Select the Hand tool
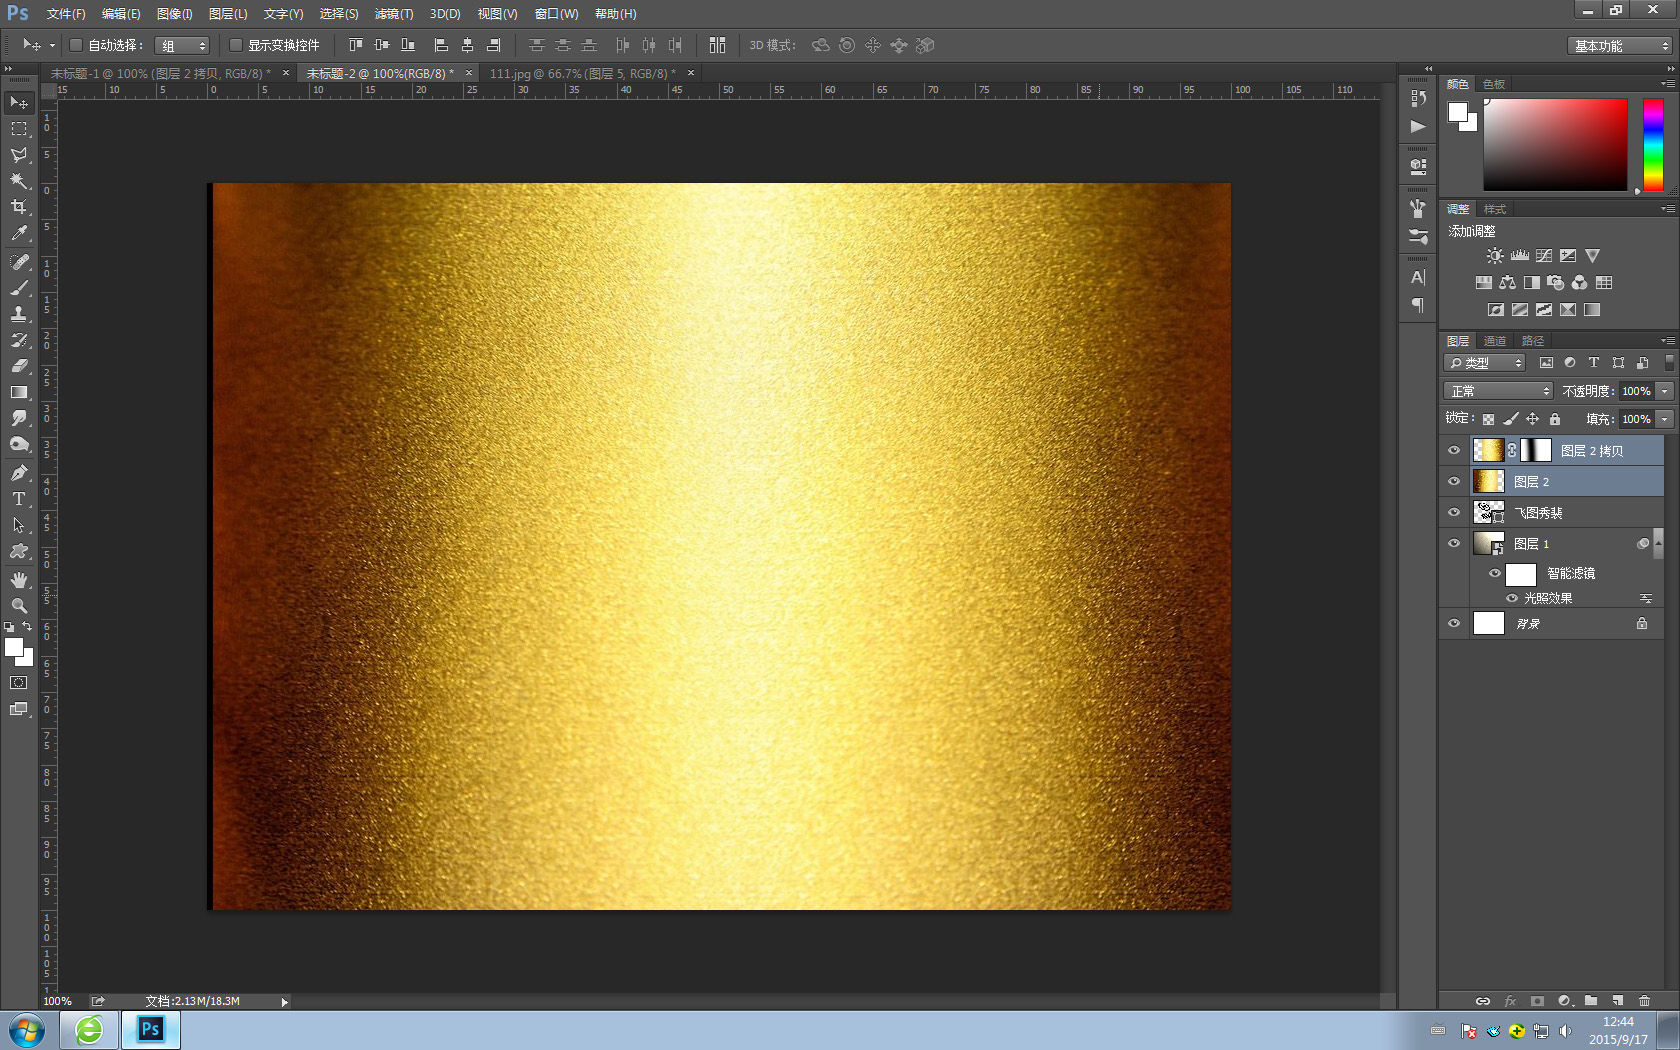The width and height of the screenshot is (1680, 1050). (19, 580)
